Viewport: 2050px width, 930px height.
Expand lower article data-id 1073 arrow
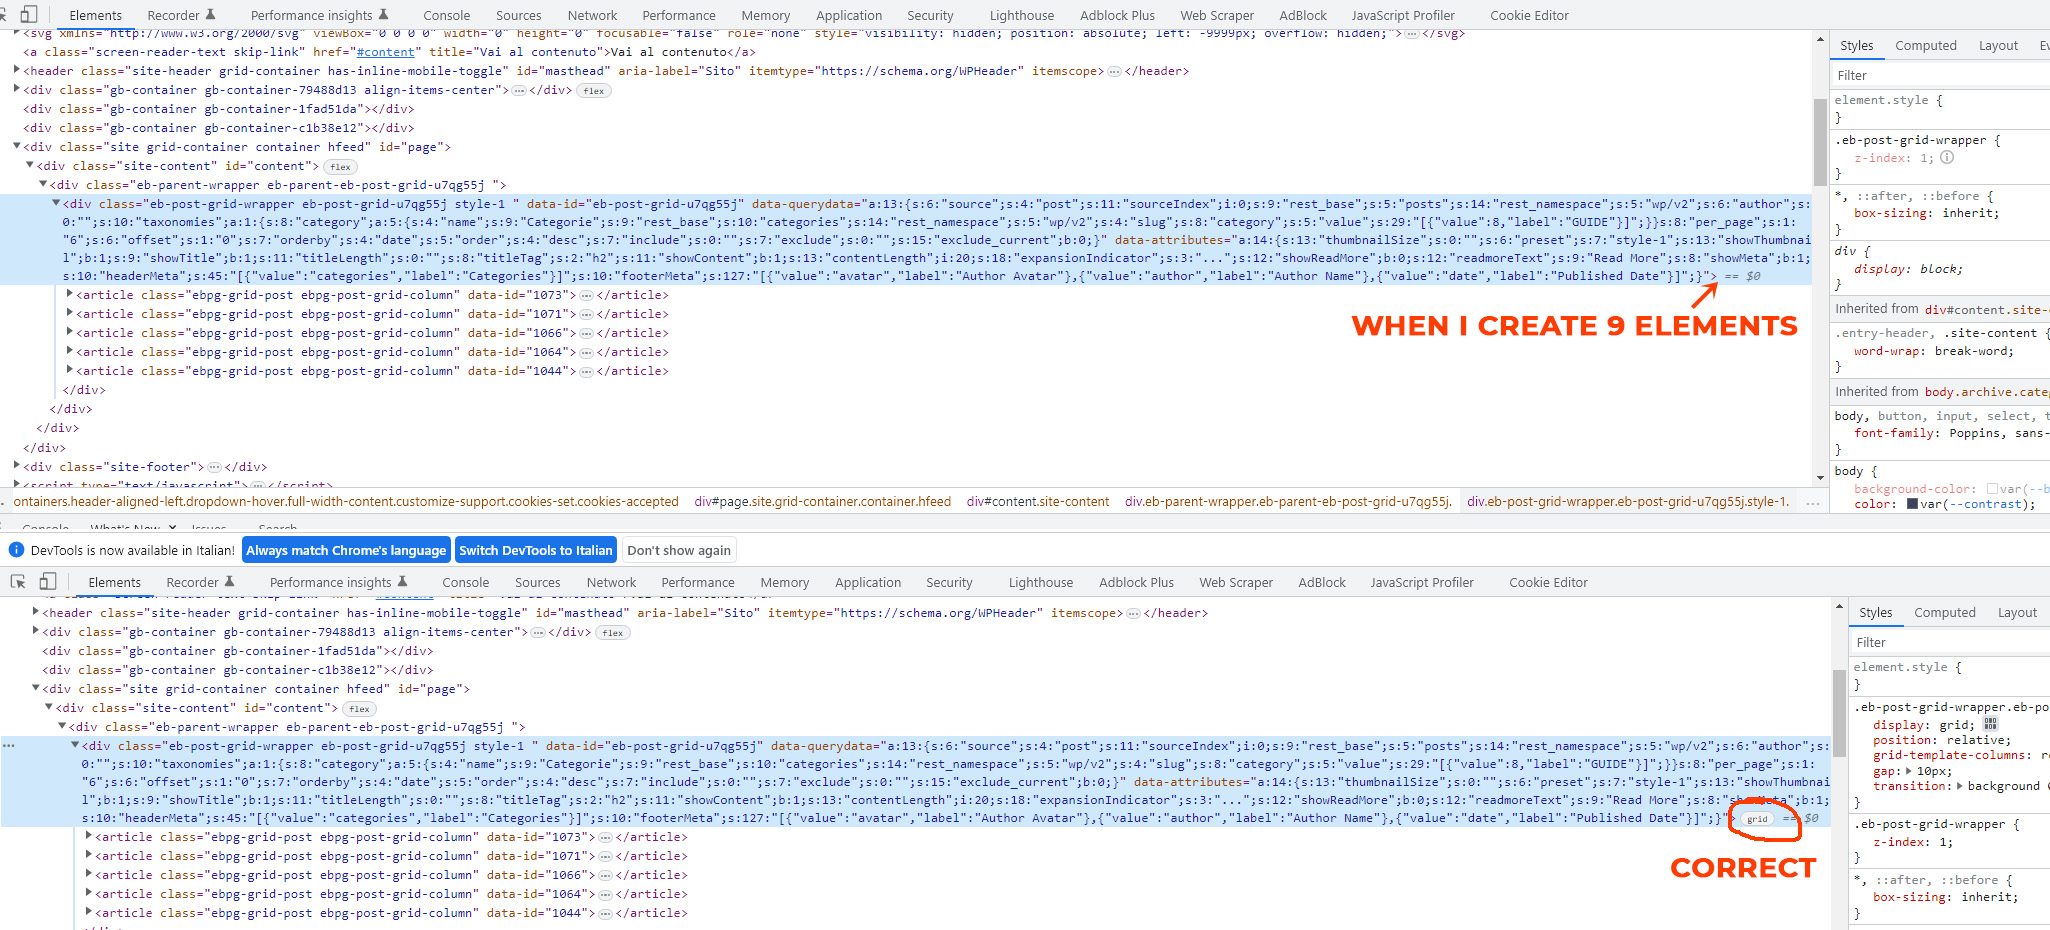pyautogui.click(x=89, y=837)
